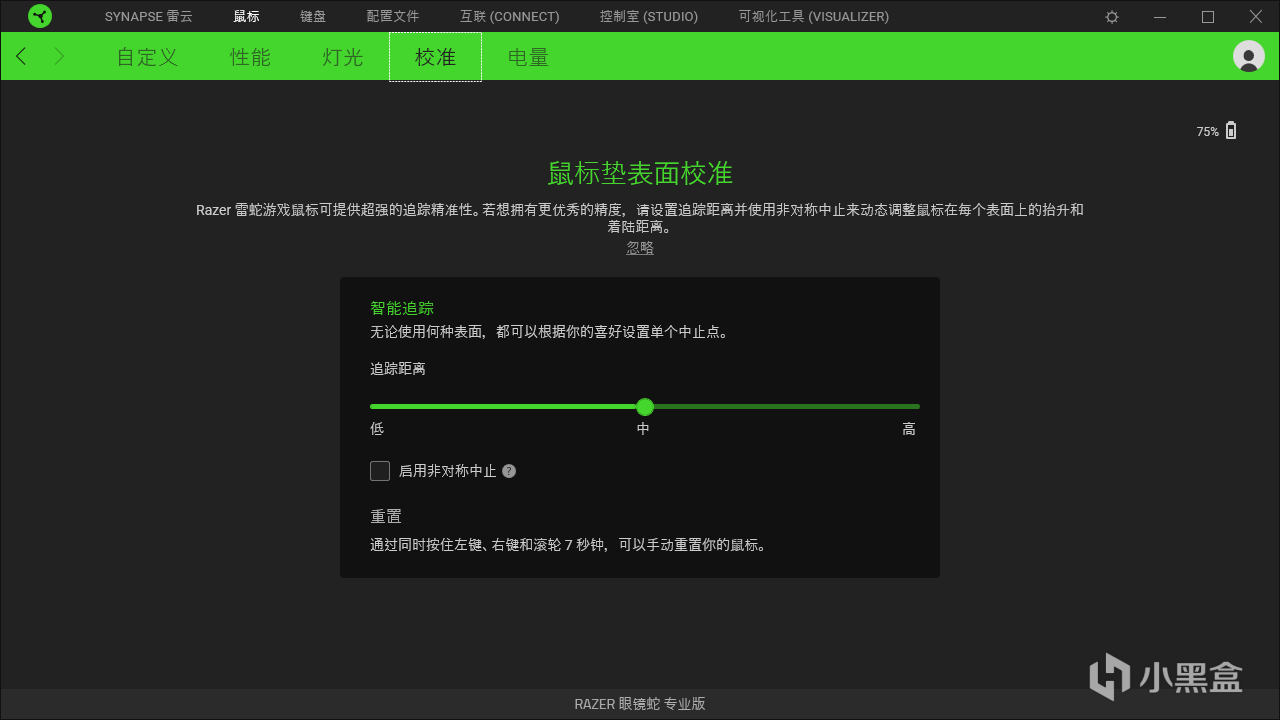Screen dimensions: 1280x720
Task: Click the 忽略 link
Action: click(640, 248)
